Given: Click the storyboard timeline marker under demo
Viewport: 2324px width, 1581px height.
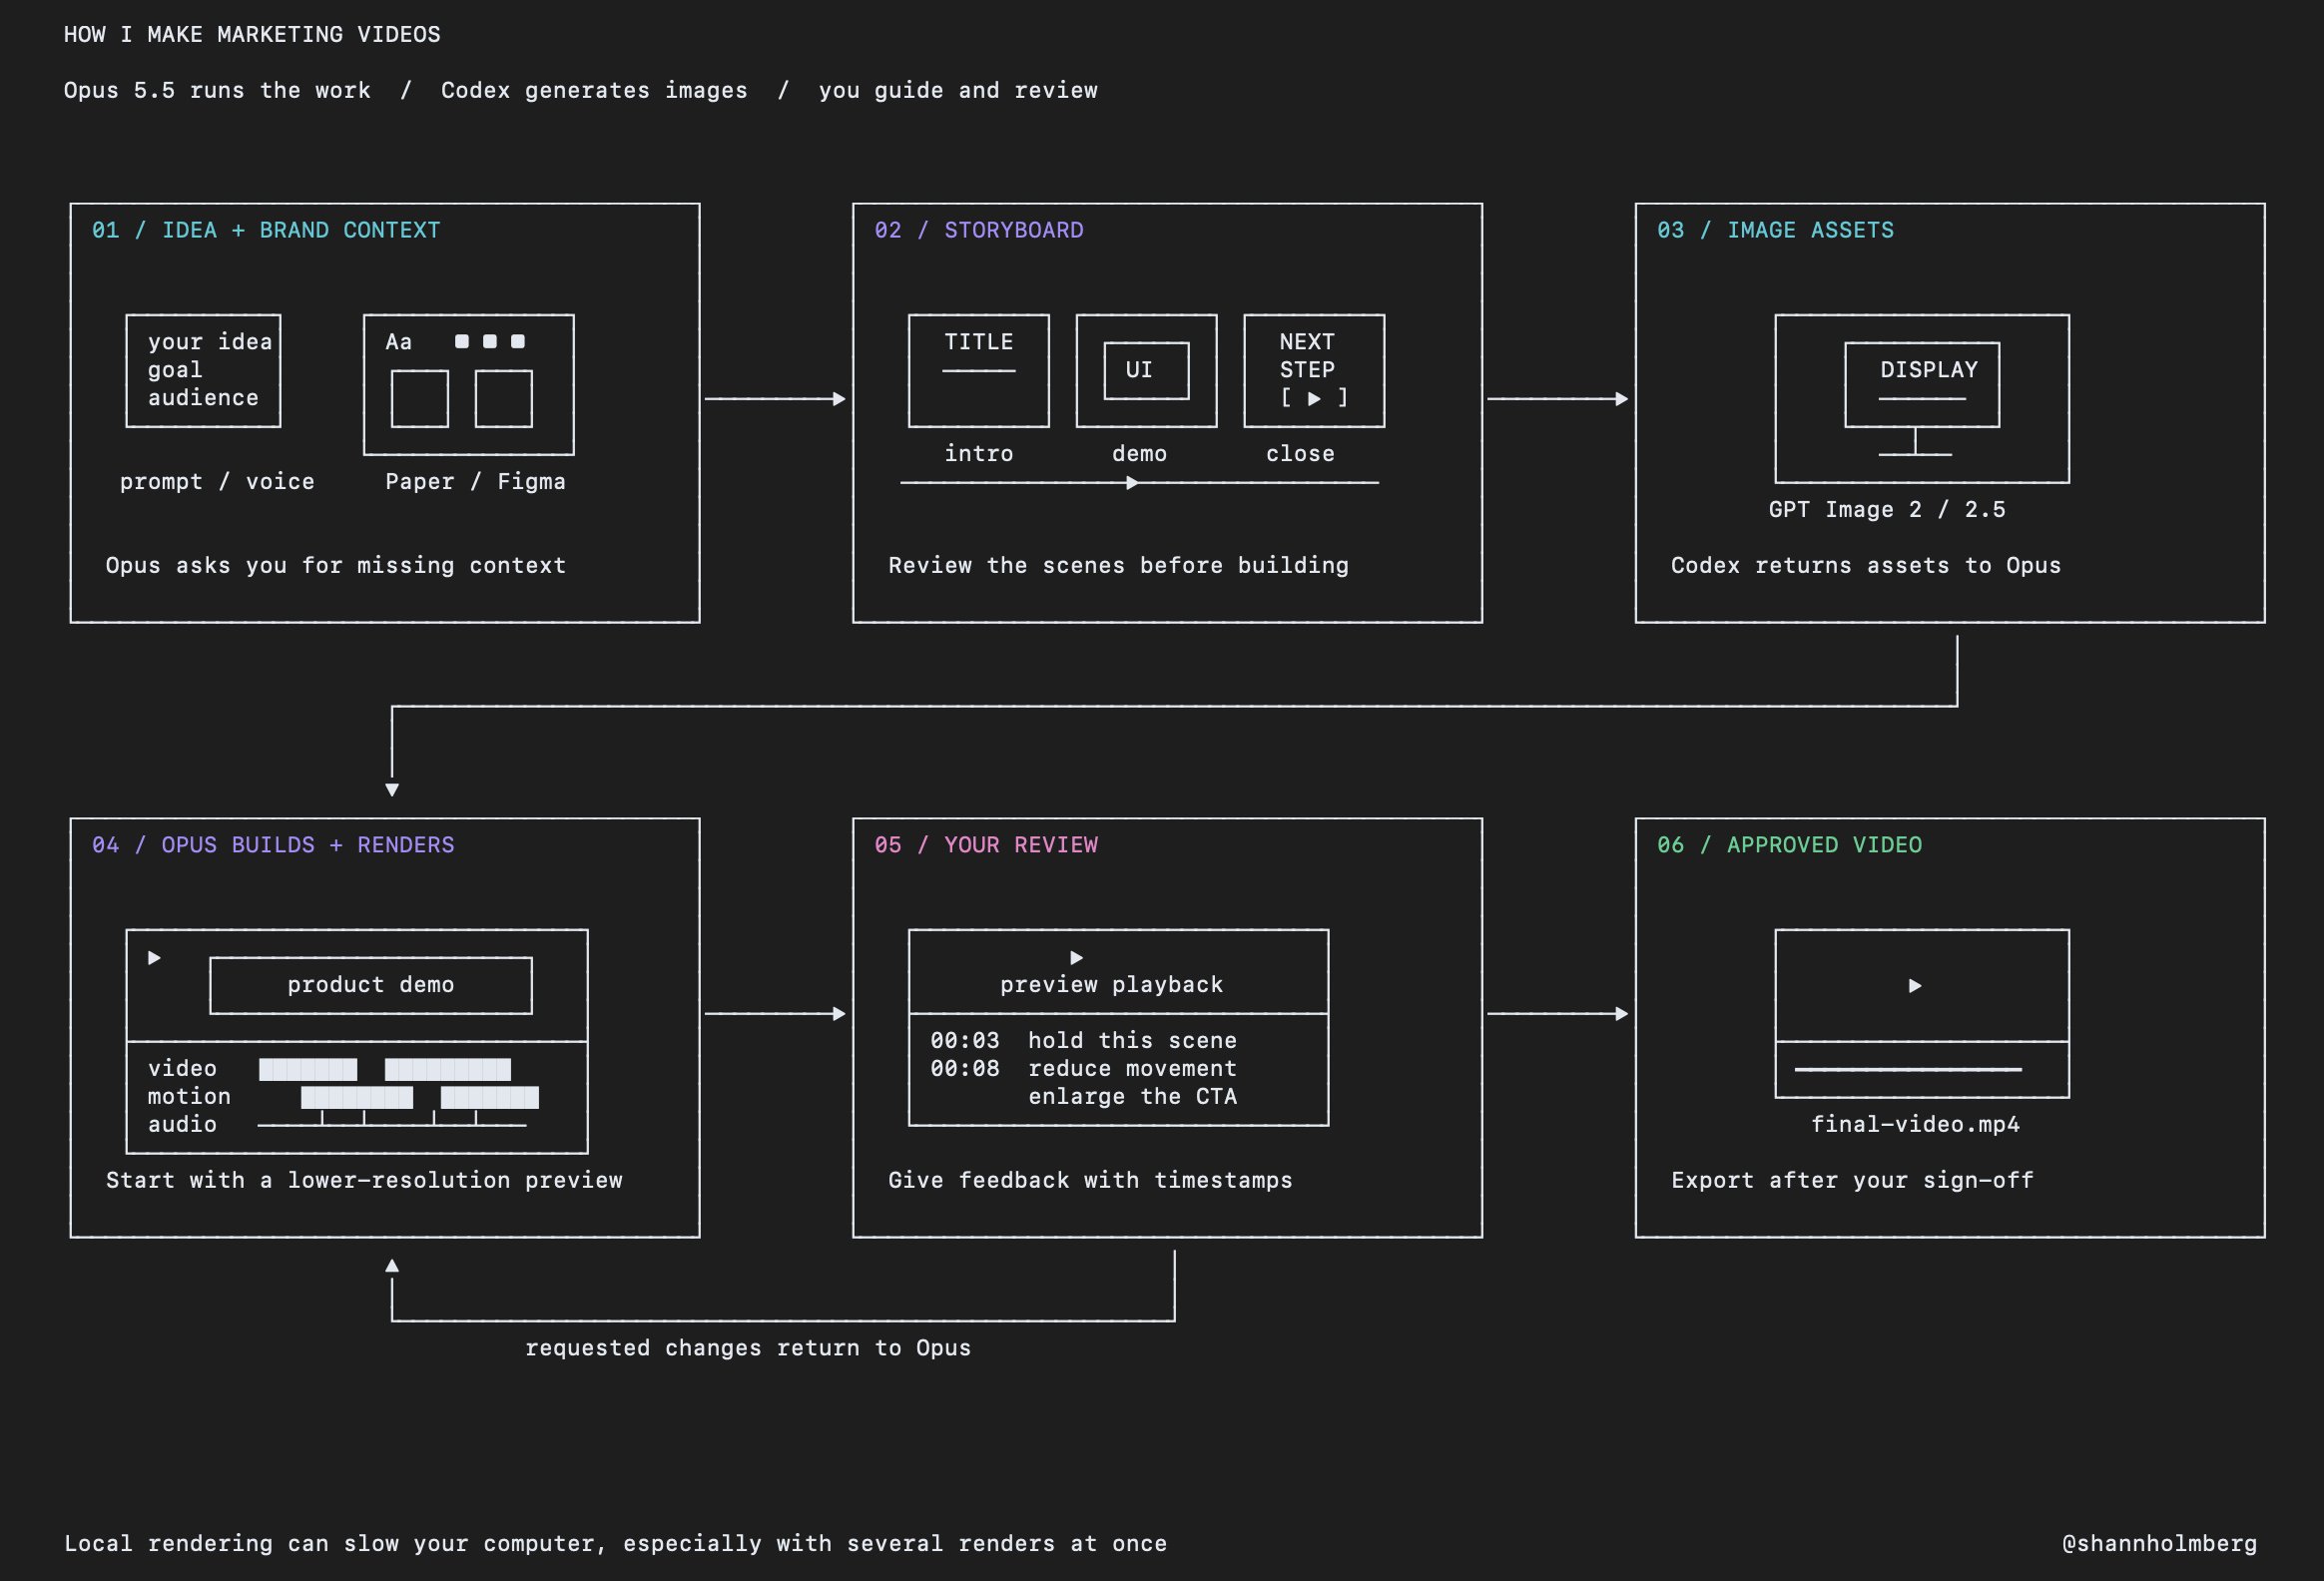Looking at the screenshot, I should pos(1132,483).
